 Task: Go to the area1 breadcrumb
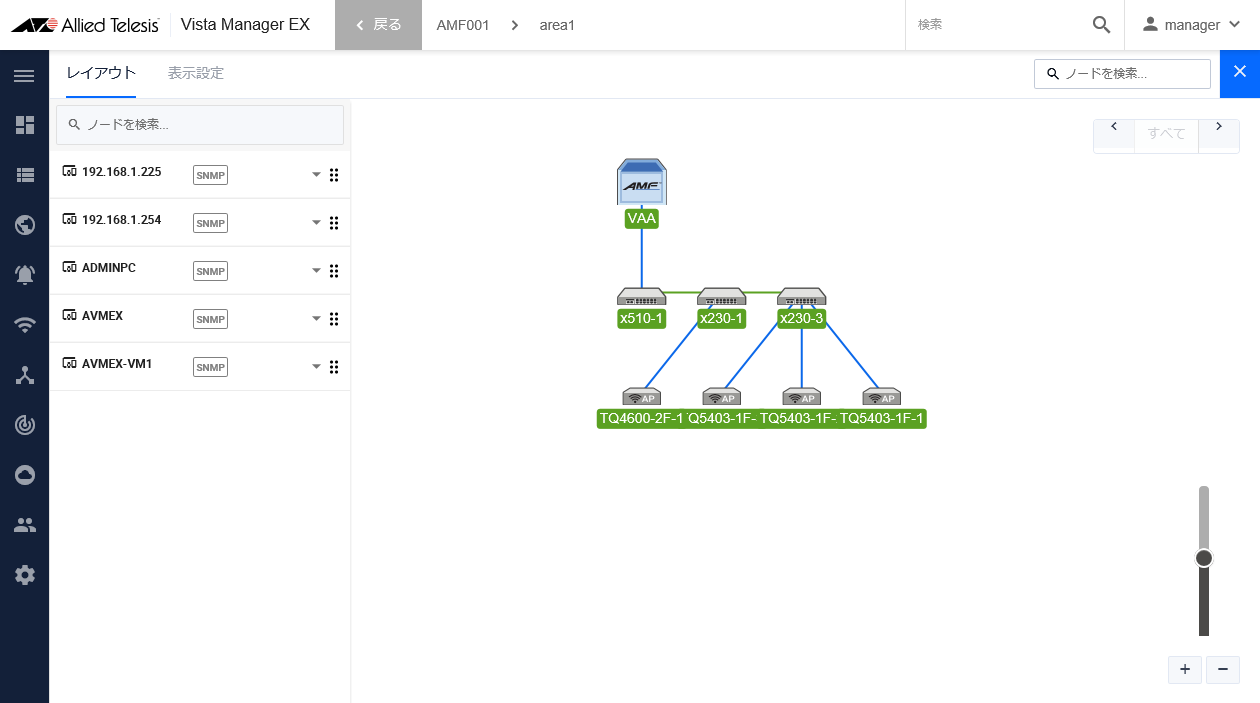click(x=557, y=25)
